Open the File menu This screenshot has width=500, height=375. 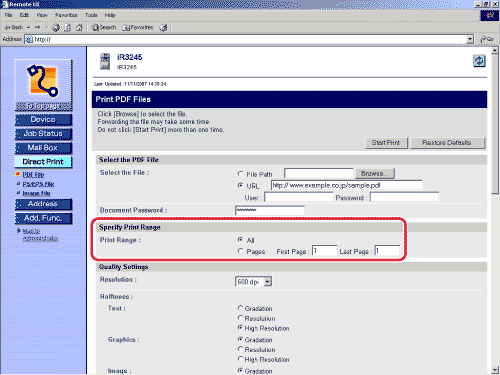9,15
